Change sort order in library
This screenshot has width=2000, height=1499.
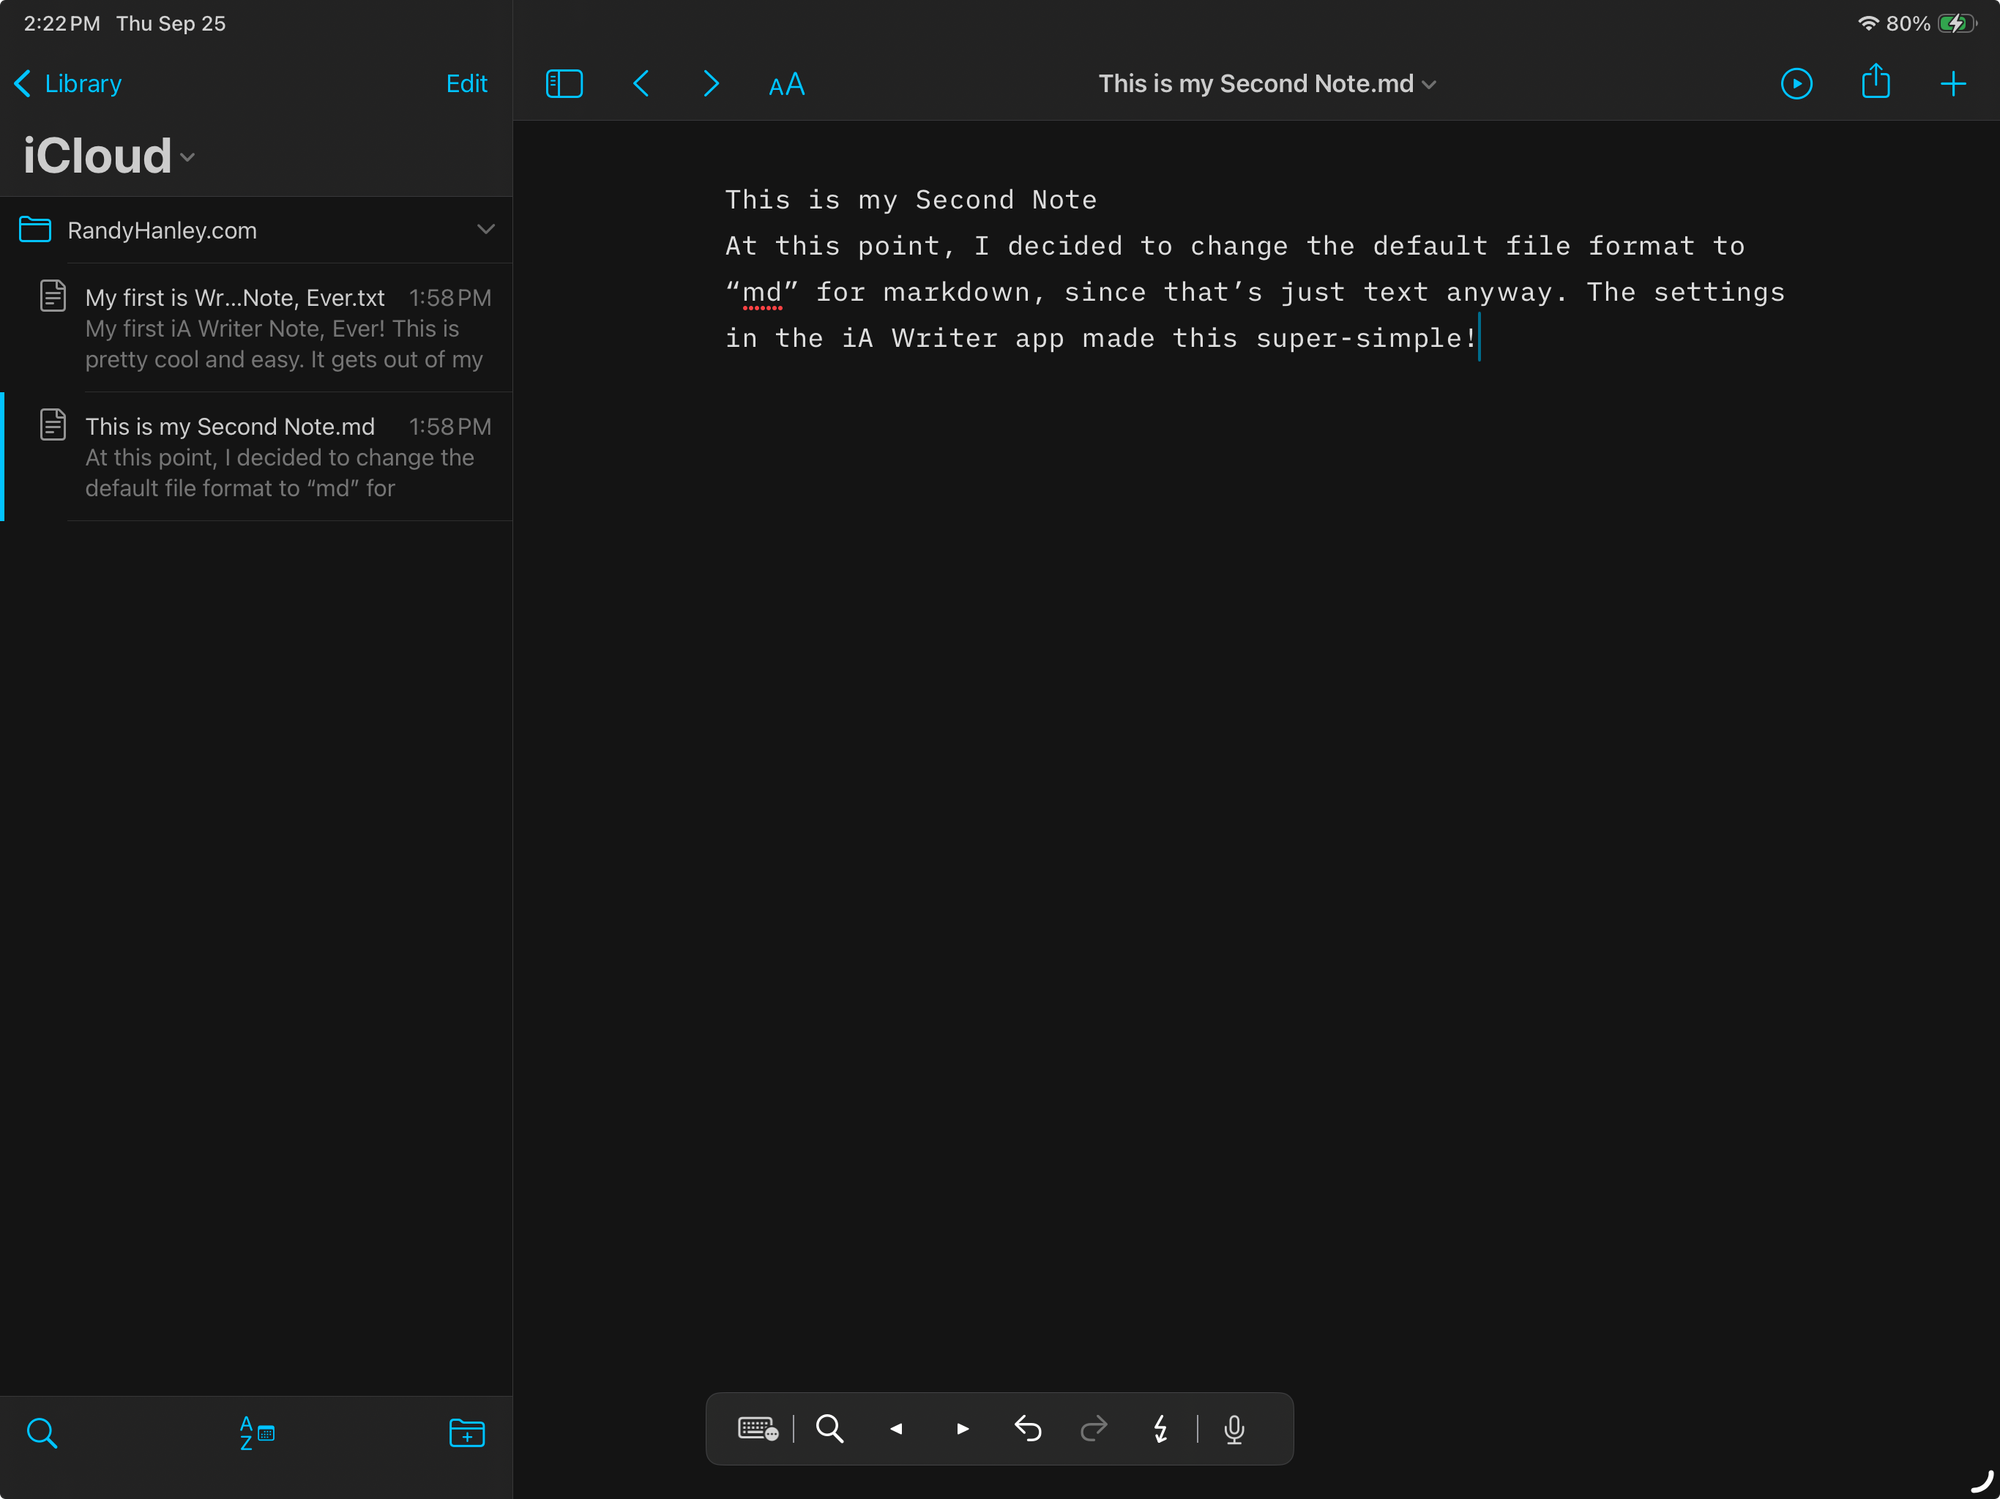point(256,1432)
